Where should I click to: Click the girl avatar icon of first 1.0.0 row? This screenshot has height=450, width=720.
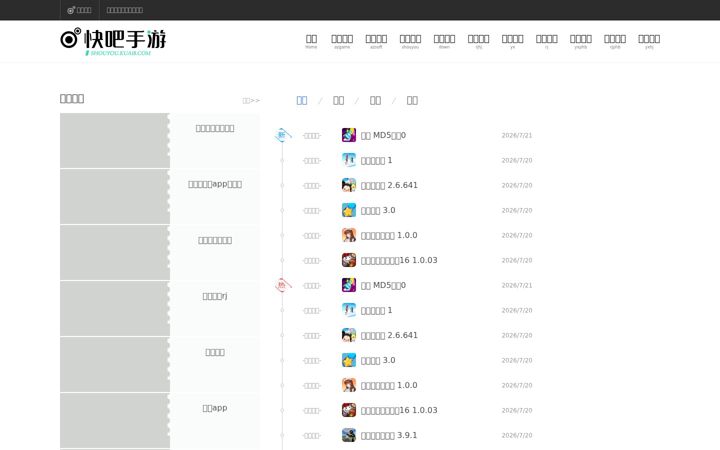pyautogui.click(x=349, y=235)
